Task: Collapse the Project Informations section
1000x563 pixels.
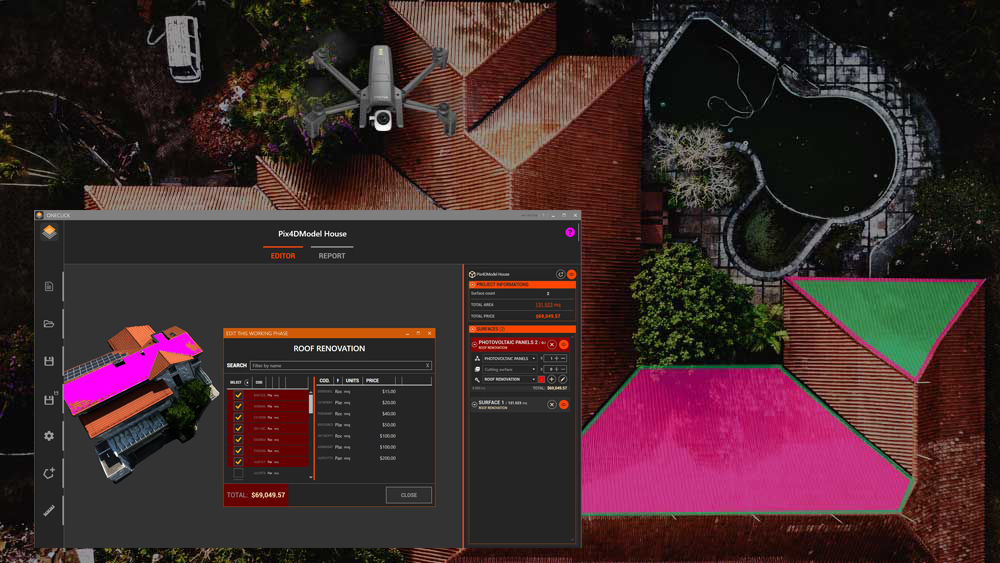Action: point(473,284)
